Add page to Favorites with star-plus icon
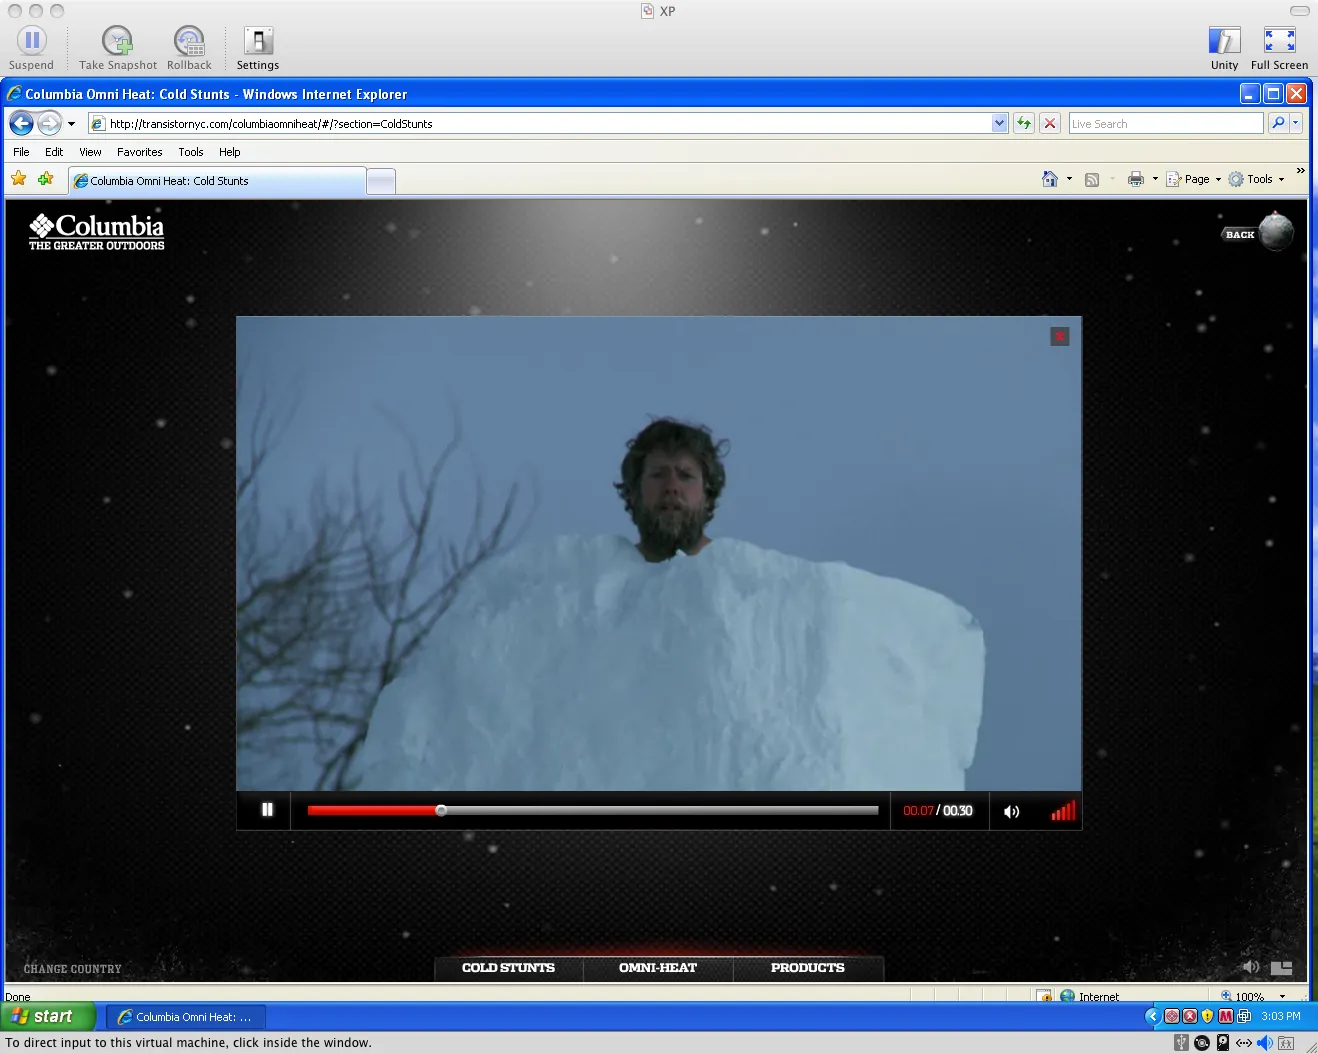Screen dimensions: 1318x1054 click(45, 179)
